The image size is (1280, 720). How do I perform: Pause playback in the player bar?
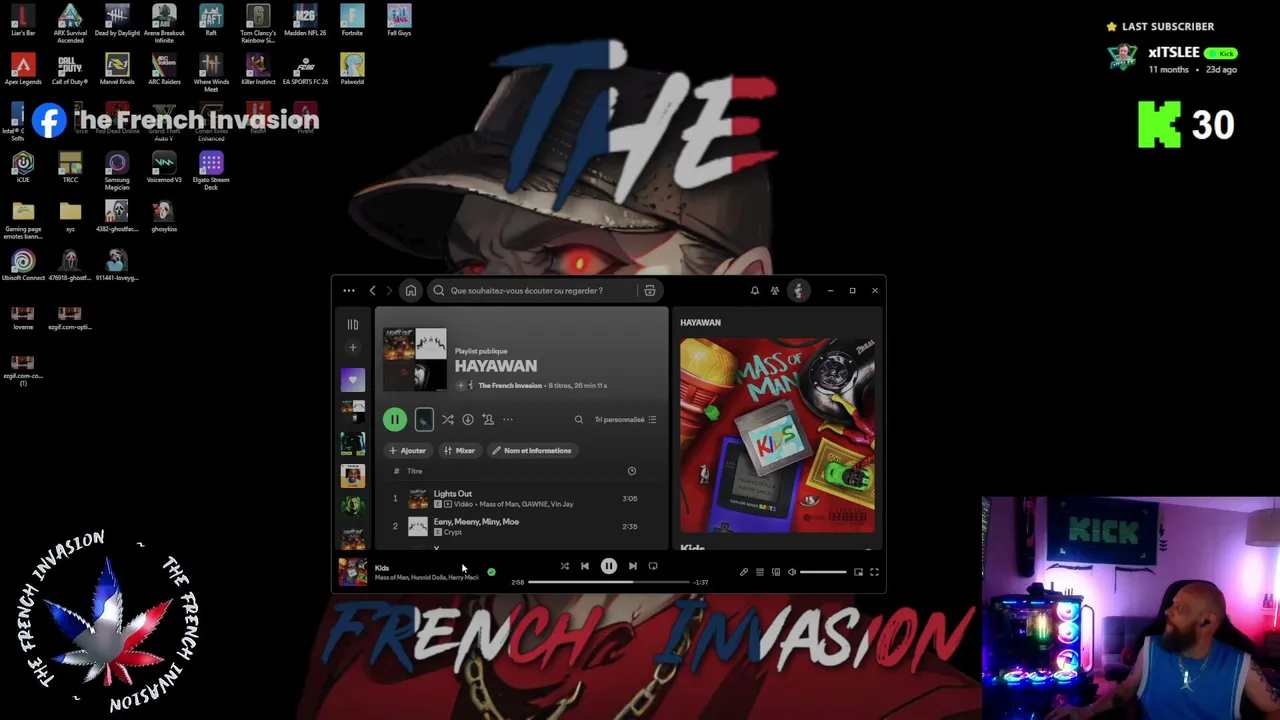608,566
